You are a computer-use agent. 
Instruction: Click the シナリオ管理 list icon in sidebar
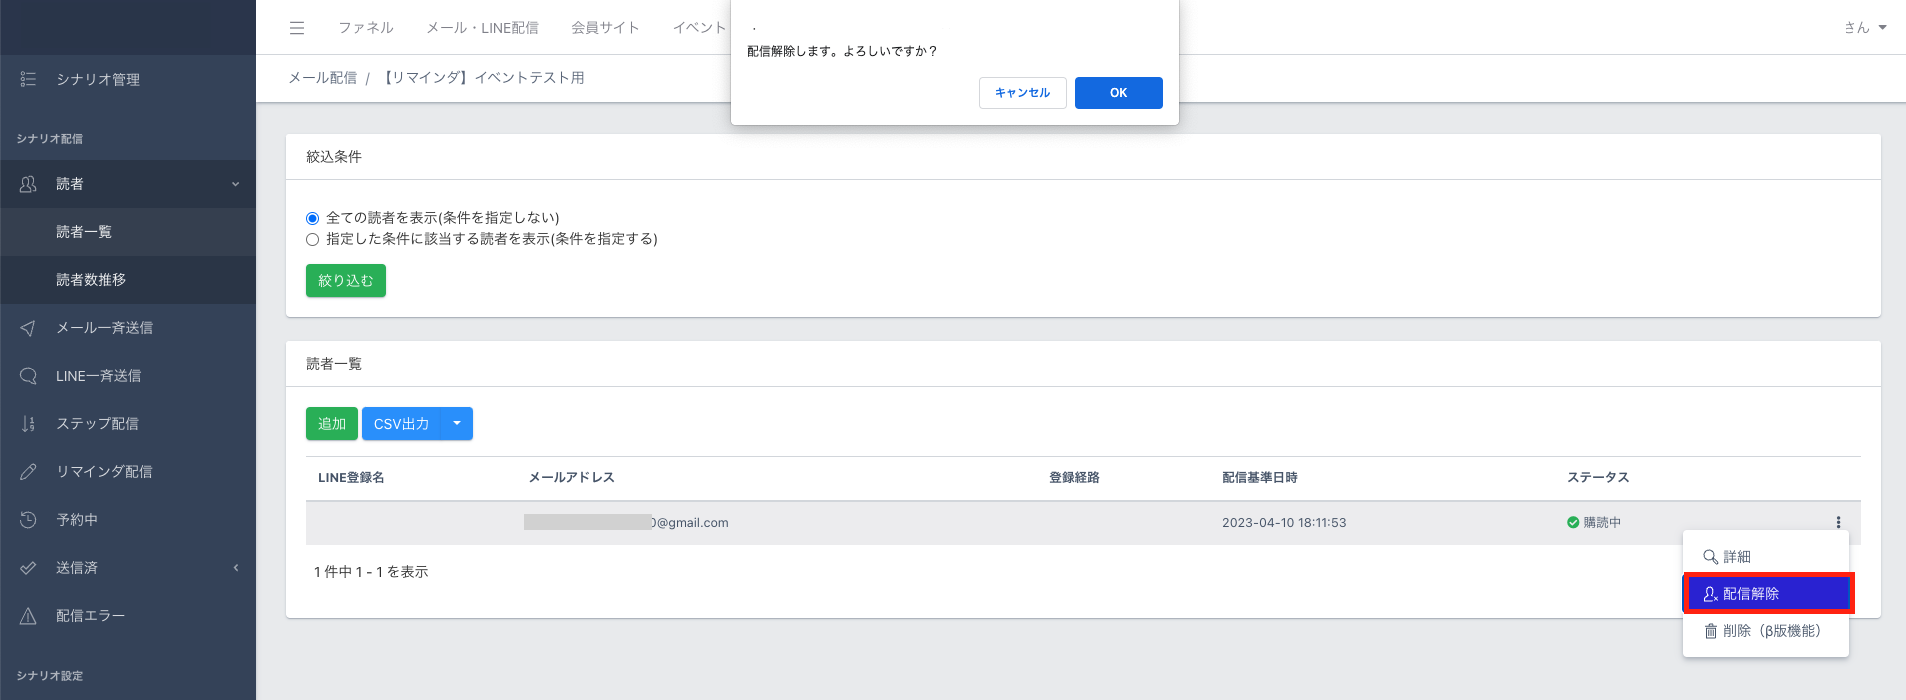pos(28,79)
